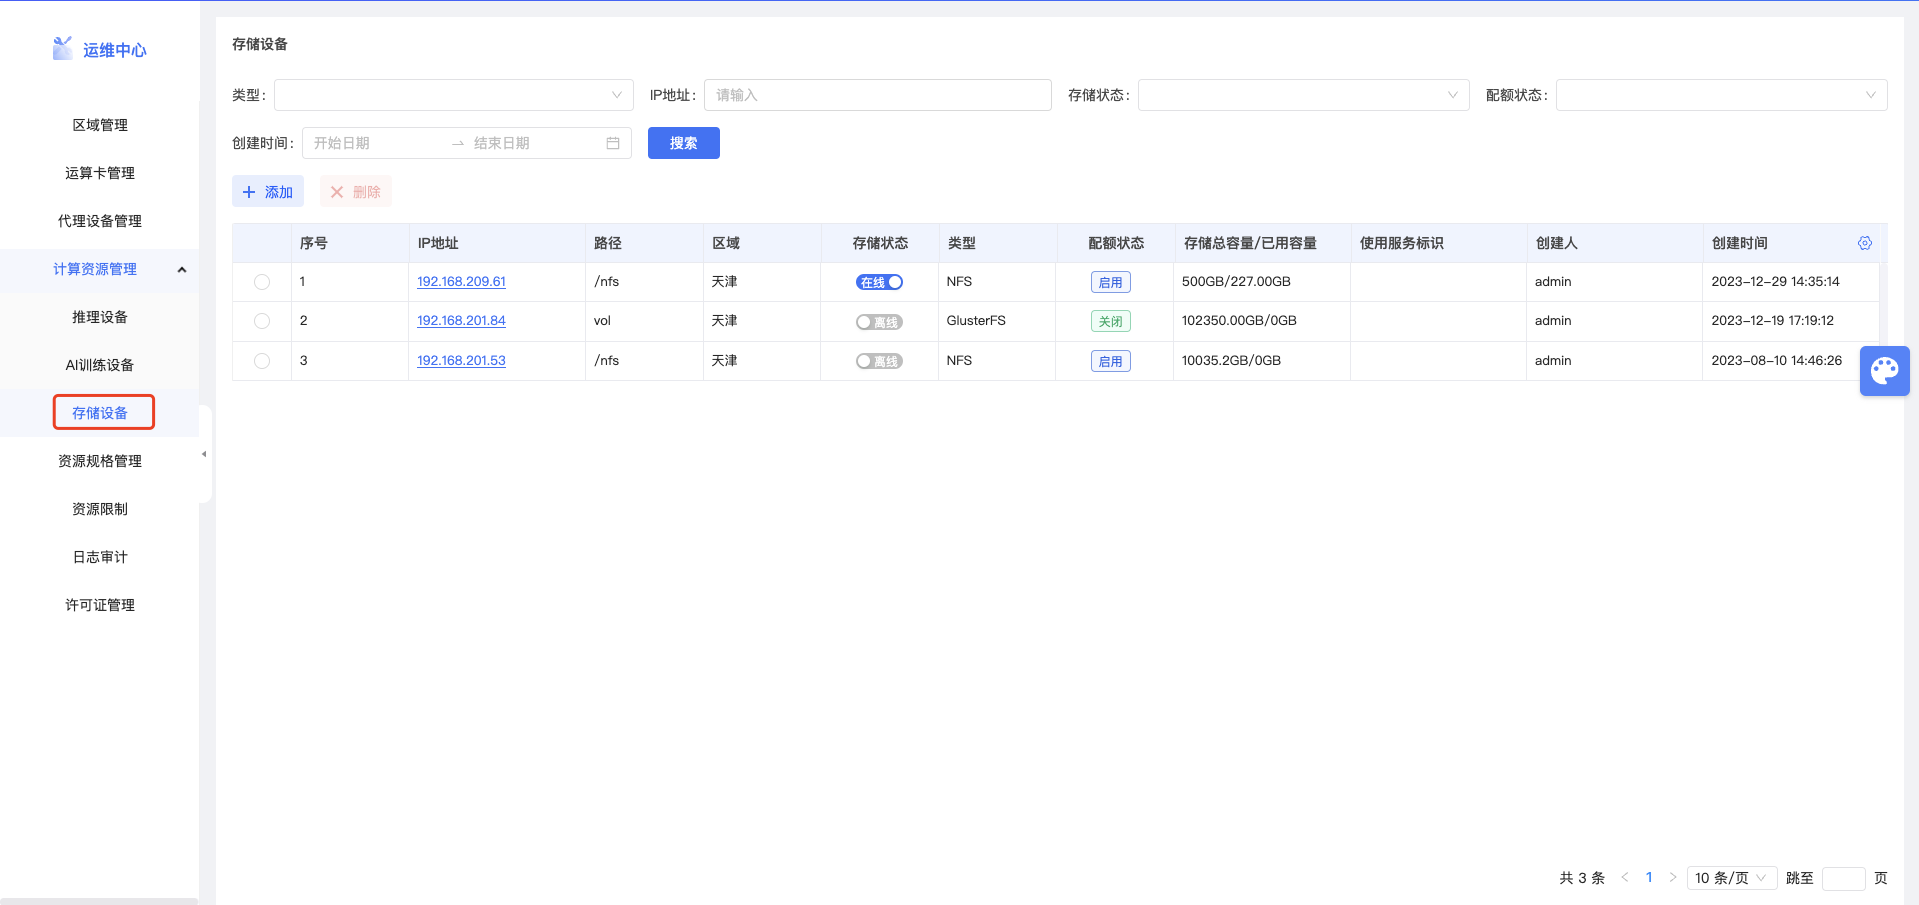Click the 结束日期 date field

[534, 143]
